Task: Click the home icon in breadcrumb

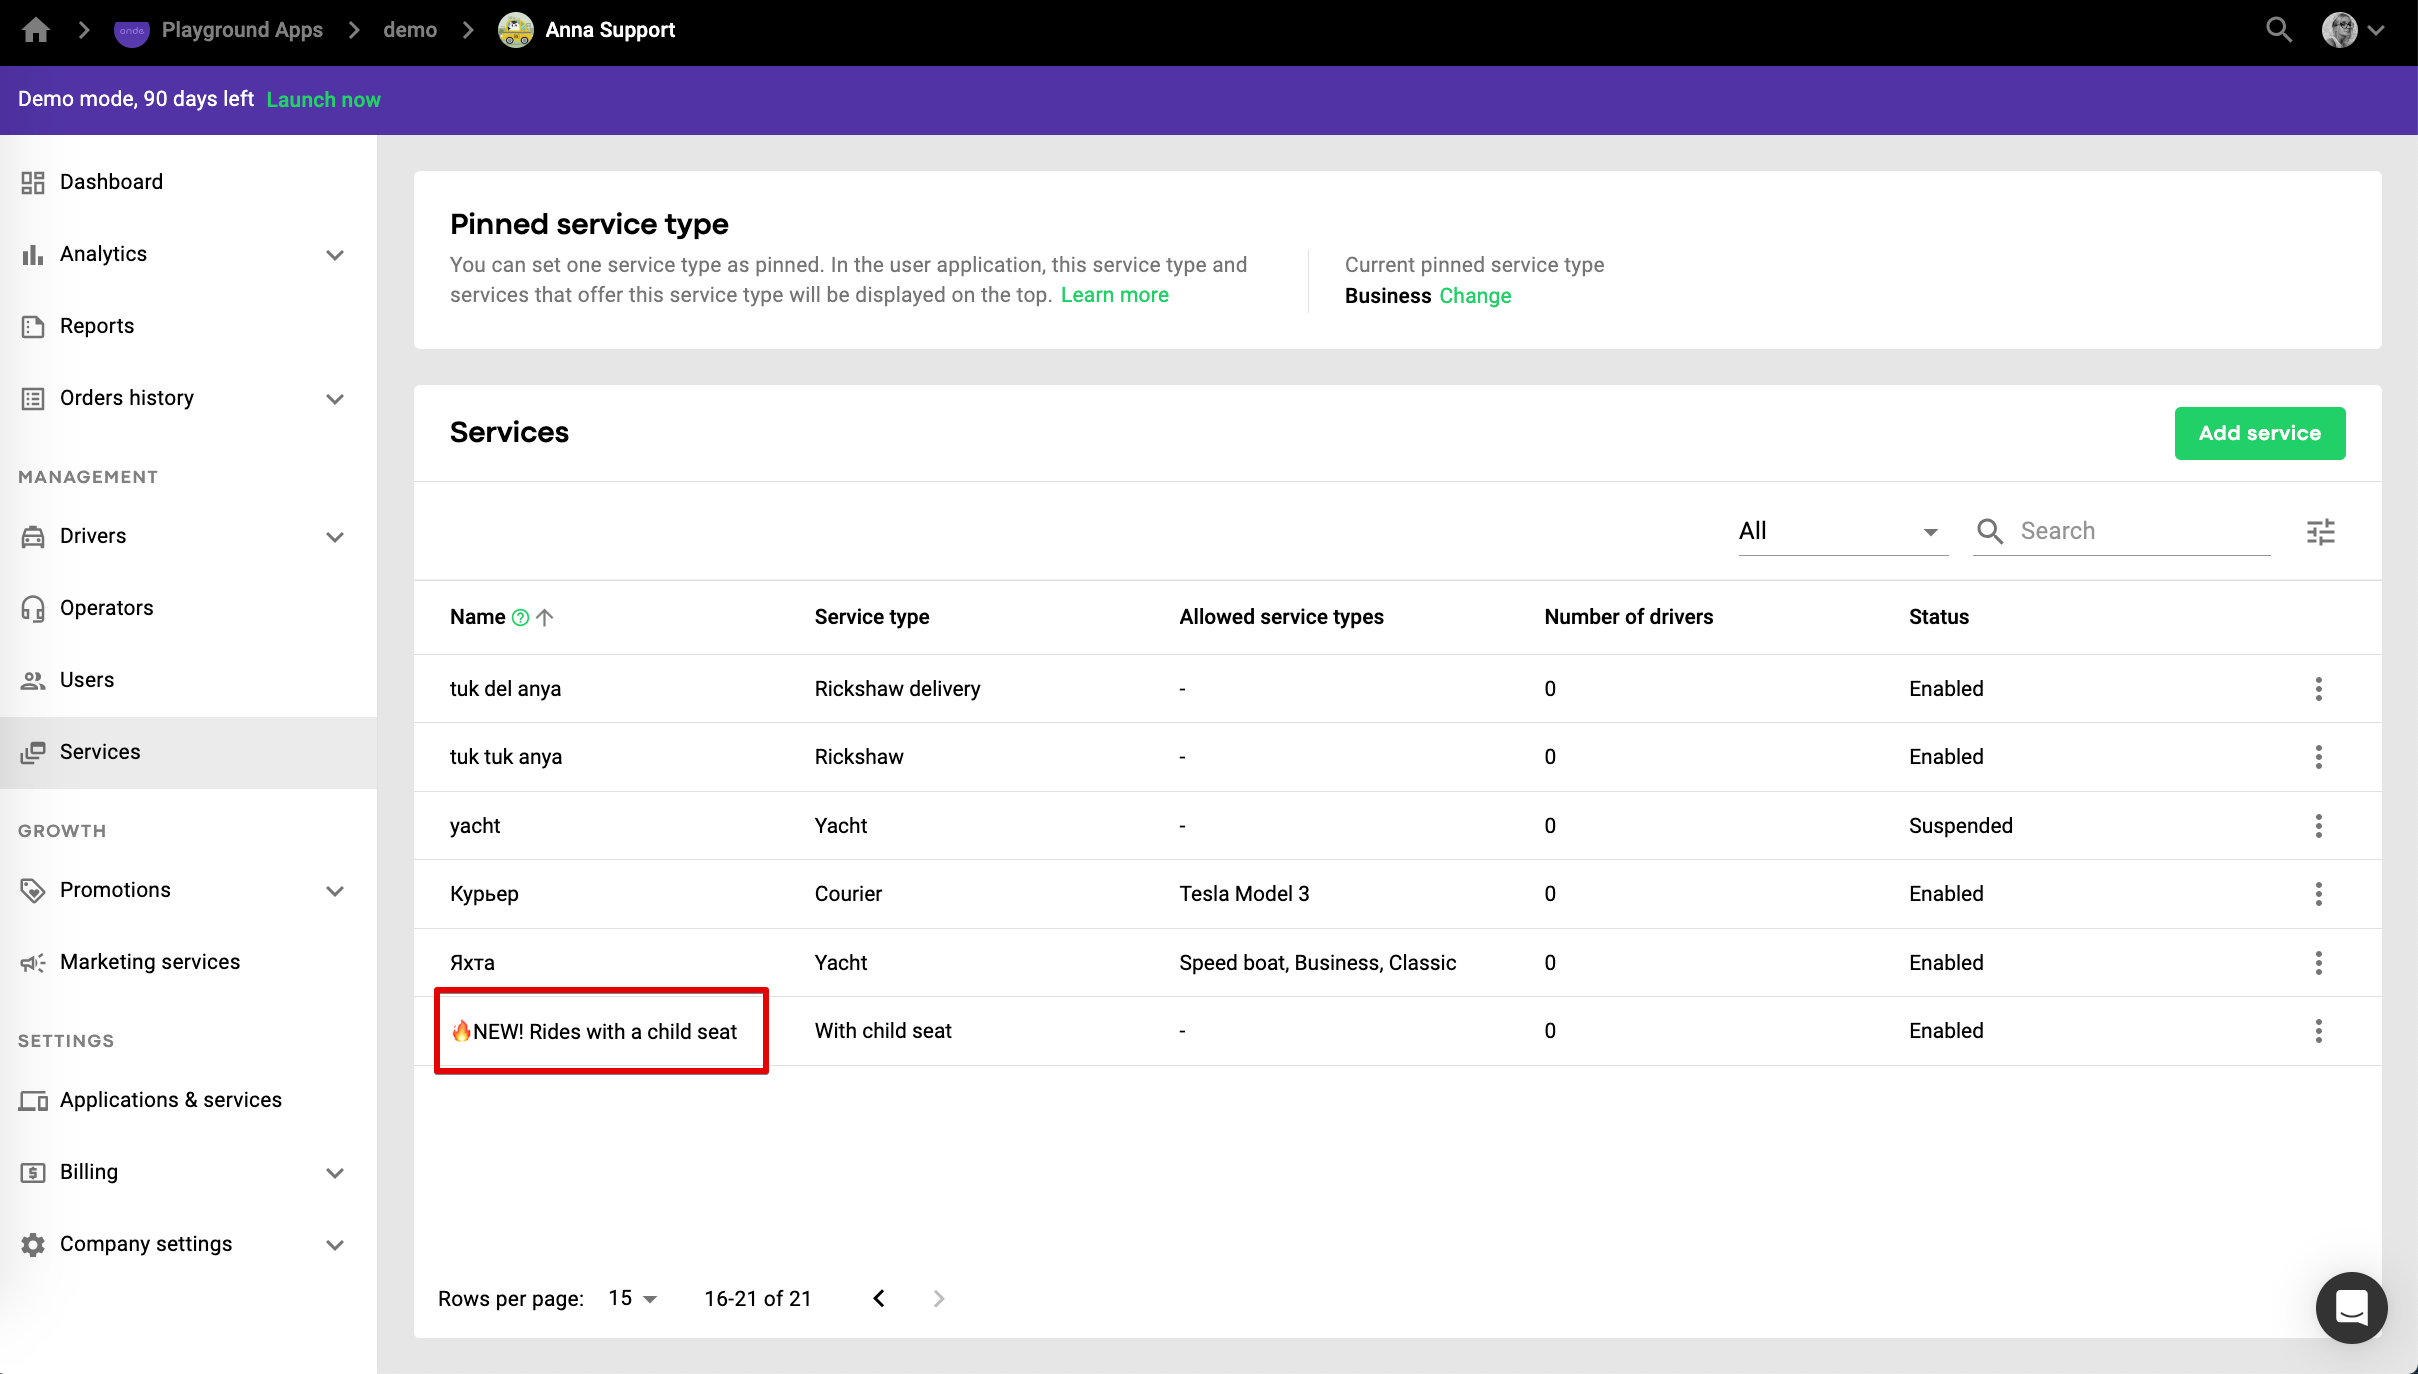Action: point(36,30)
